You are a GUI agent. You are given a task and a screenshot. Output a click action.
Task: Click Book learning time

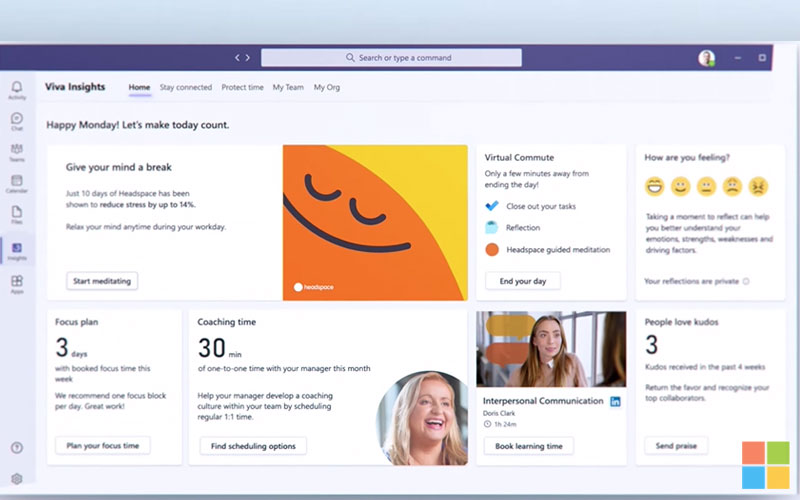(529, 446)
